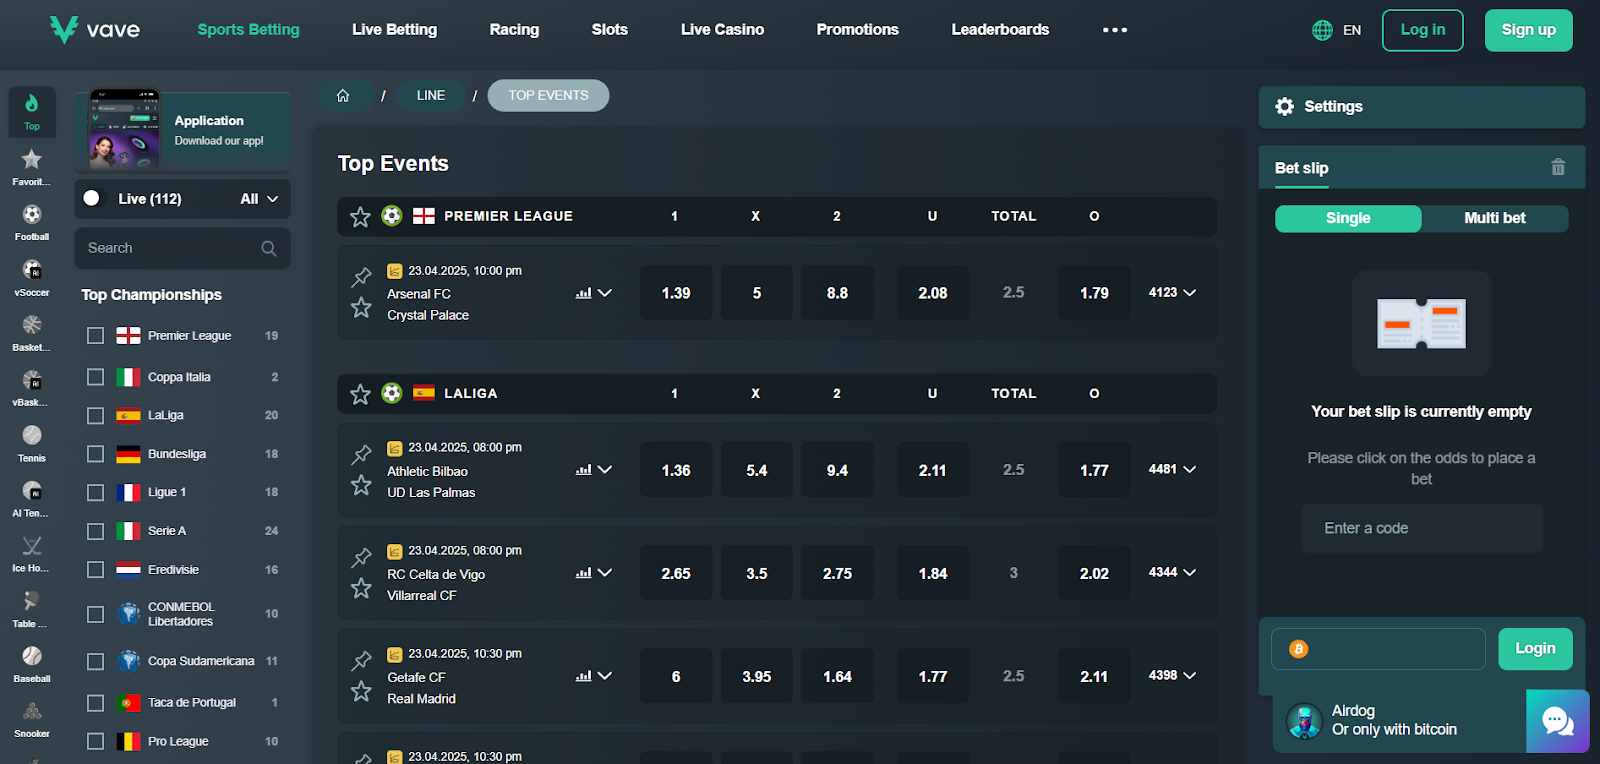The image size is (1600, 764).
Task: Open live chat bubble
Action: (x=1558, y=721)
